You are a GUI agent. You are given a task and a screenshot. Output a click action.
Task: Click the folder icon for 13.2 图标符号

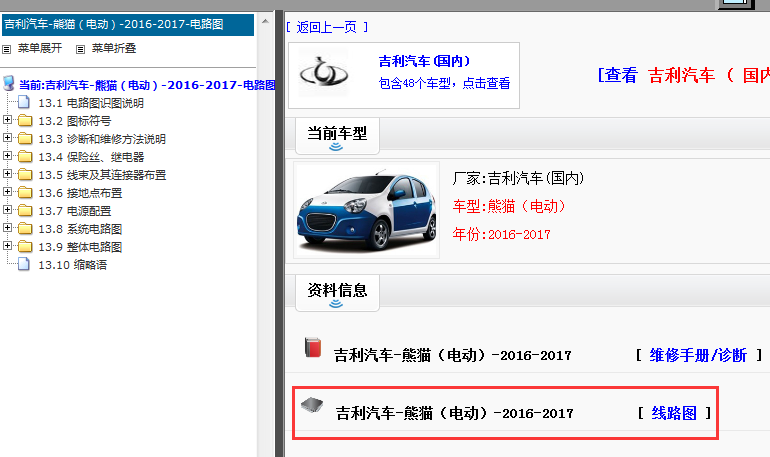point(25,120)
